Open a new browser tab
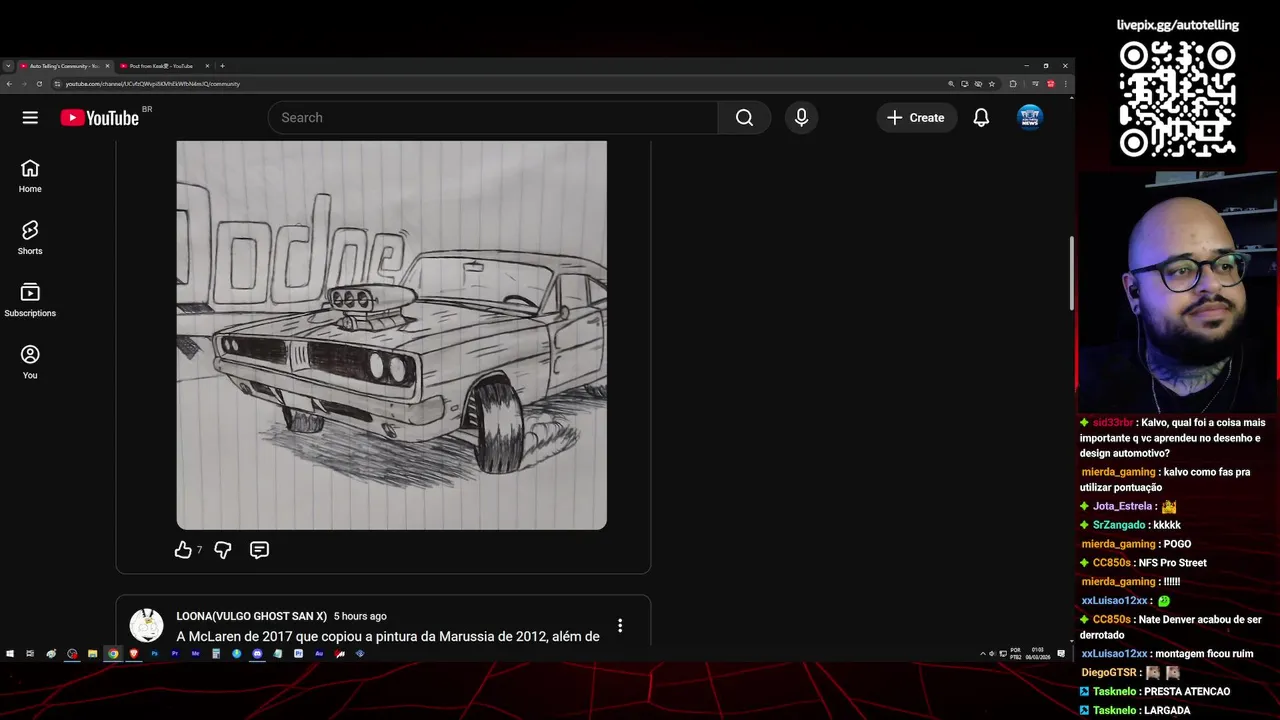The width and height of the screenshot is (1280, 720). click(x=222, y=66)
